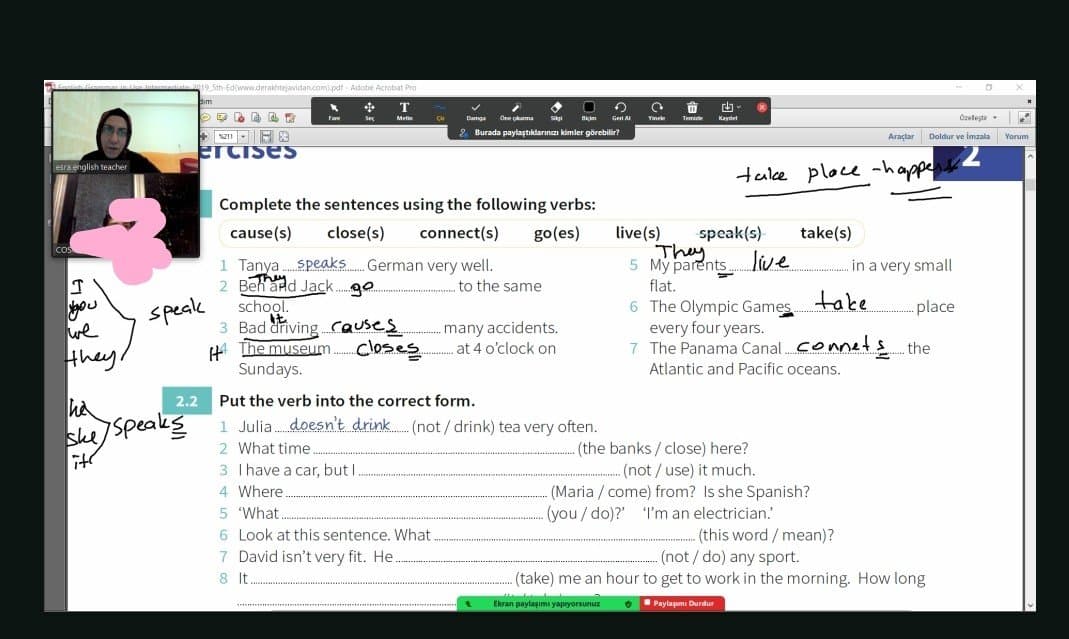Click the scroll down arrow of document

click(1029, 605)
